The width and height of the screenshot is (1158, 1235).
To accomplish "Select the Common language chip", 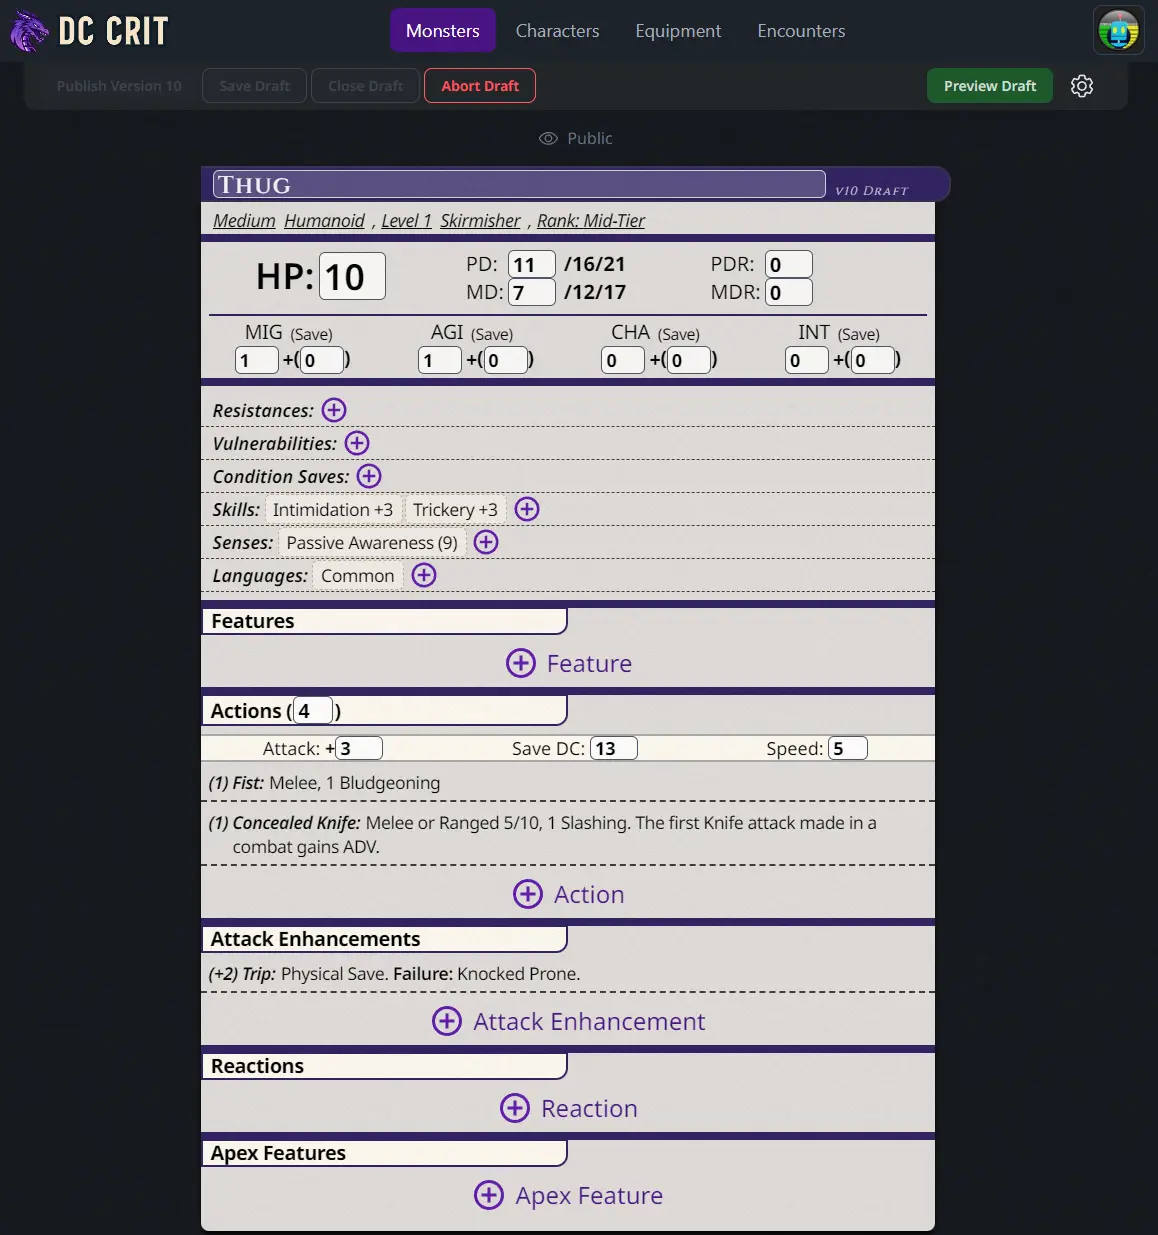I will coord(358,576).
